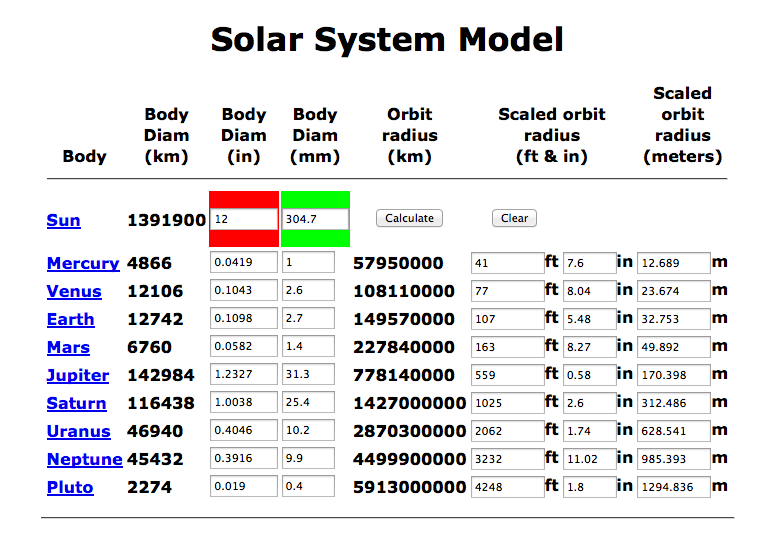Screen dimensions: 778x533
Task: Click Mercury scaled orbit meters field 12.689
Action: click(x=674, y=263)
